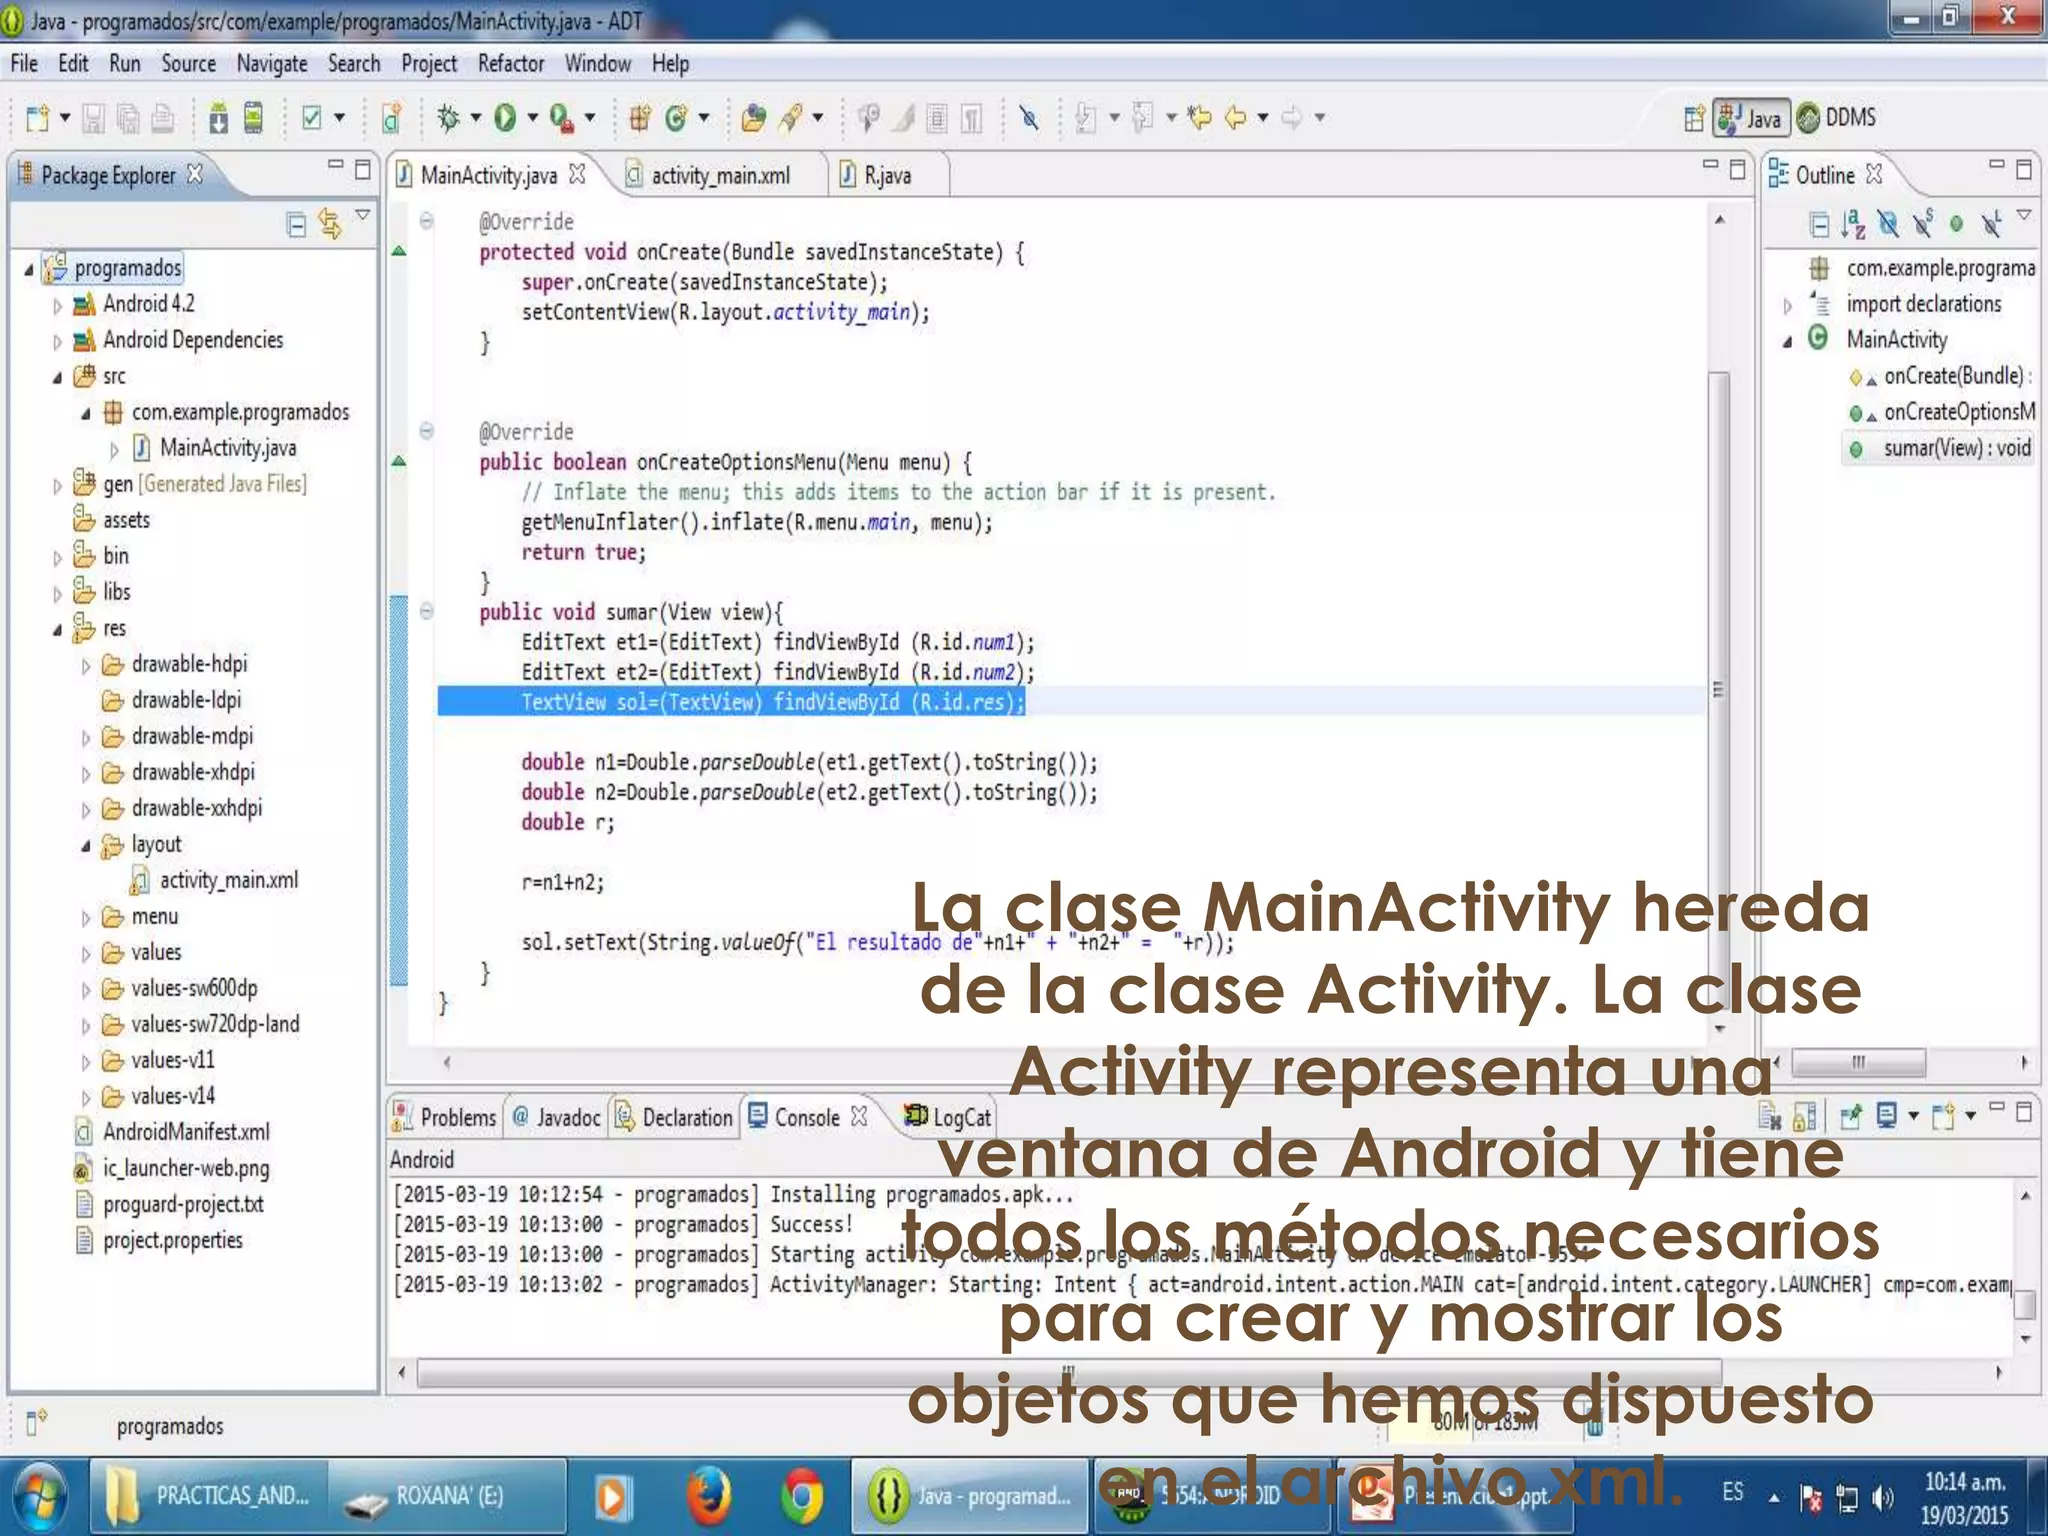The image size is (2048, 1536).
Task: Expand the Android Dependencies node
Action: (x=57, y=341)
